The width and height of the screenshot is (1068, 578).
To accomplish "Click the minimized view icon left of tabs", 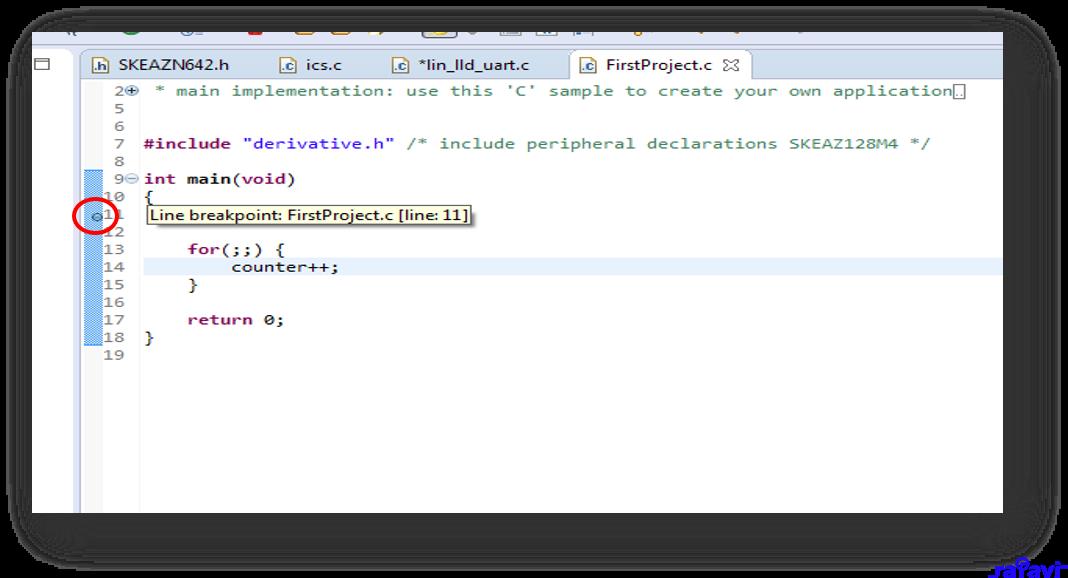I will tap(43, 65).
